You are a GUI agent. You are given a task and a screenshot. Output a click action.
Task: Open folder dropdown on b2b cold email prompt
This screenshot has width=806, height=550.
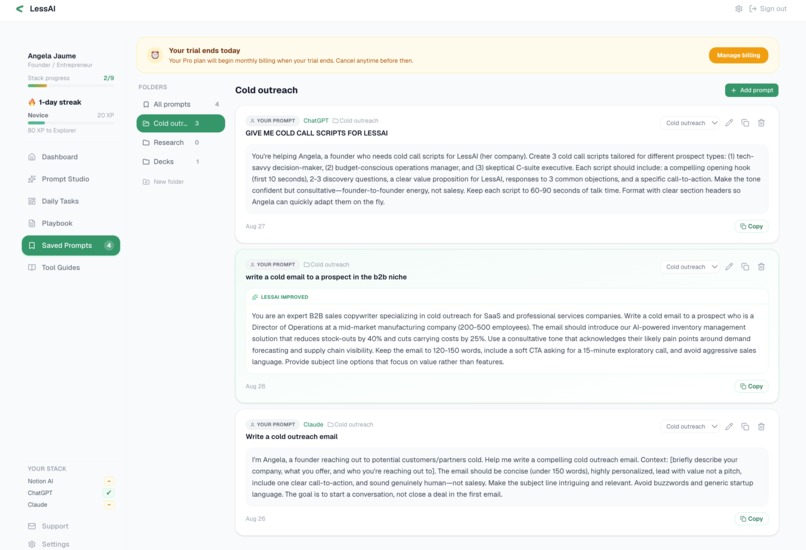tap(690, 267)
